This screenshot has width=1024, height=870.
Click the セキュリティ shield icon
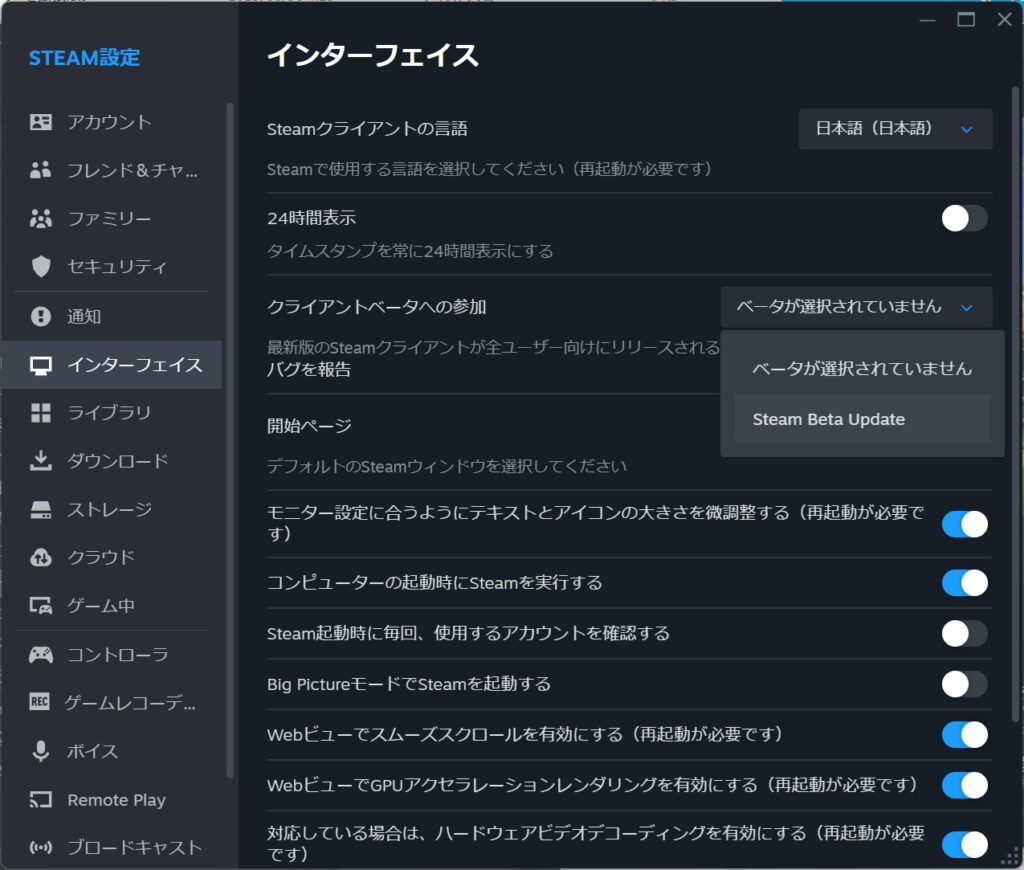tap(40, 266)
